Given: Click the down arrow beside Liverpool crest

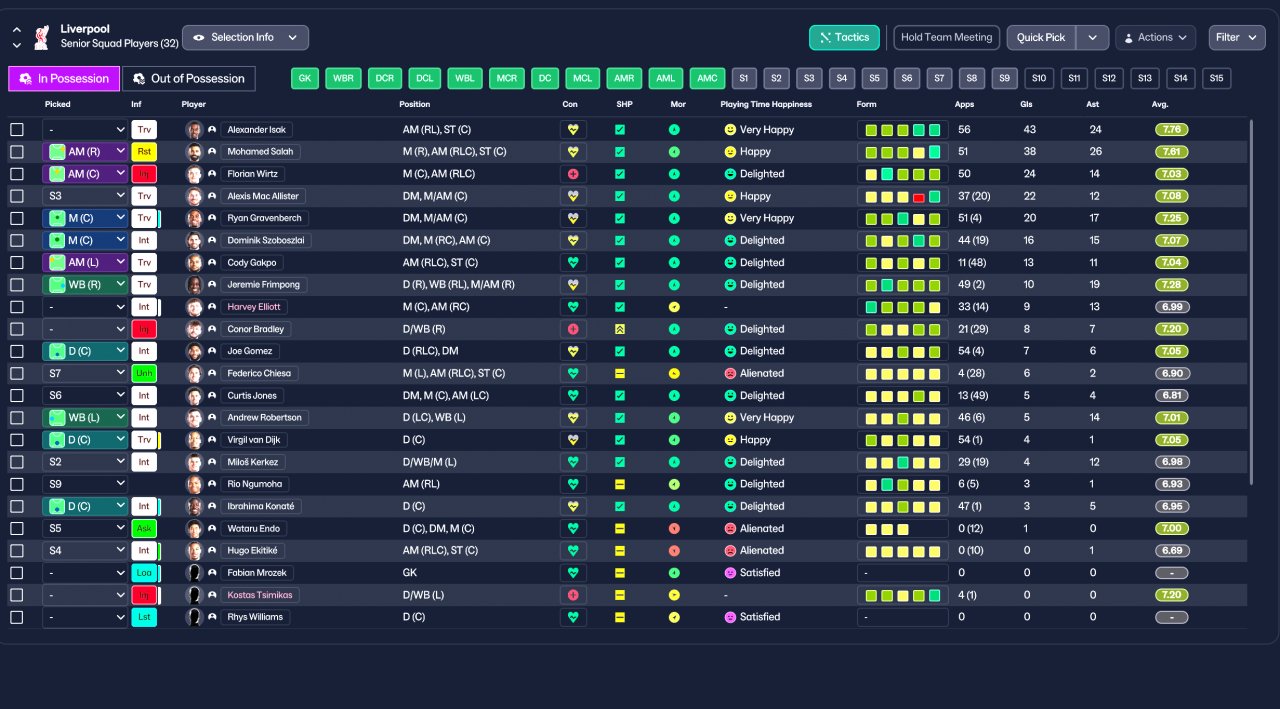Looking at the screenshot, I should (17, 45).
